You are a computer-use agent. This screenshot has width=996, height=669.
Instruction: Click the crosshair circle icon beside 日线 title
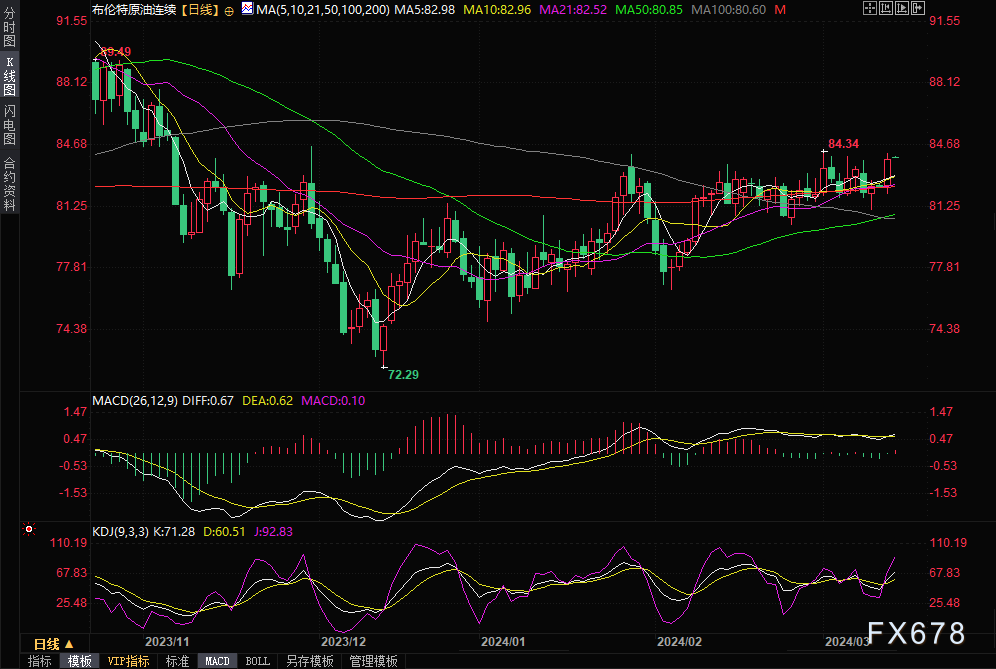click(230, 9)
